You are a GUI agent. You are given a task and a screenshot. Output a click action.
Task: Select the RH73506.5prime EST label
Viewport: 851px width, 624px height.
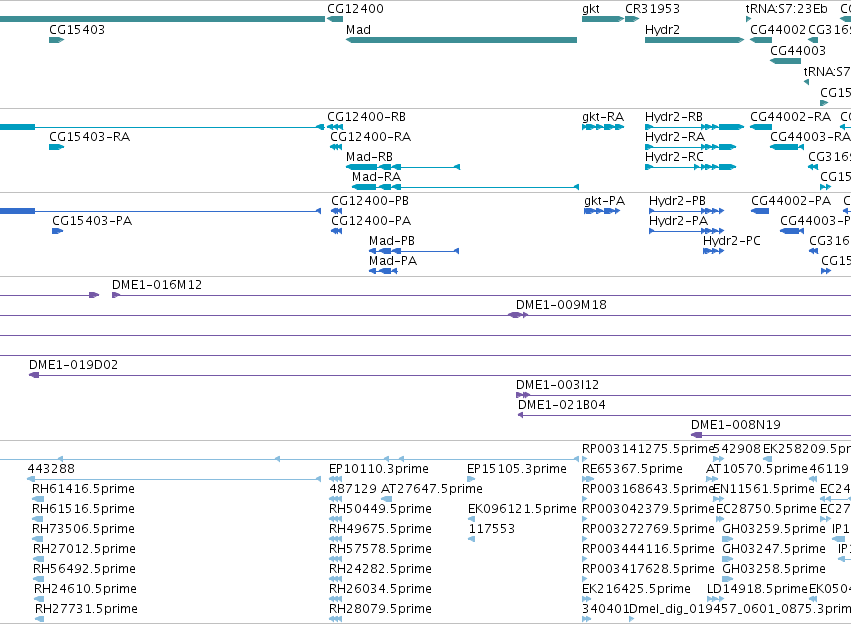[x=84, y=529]
